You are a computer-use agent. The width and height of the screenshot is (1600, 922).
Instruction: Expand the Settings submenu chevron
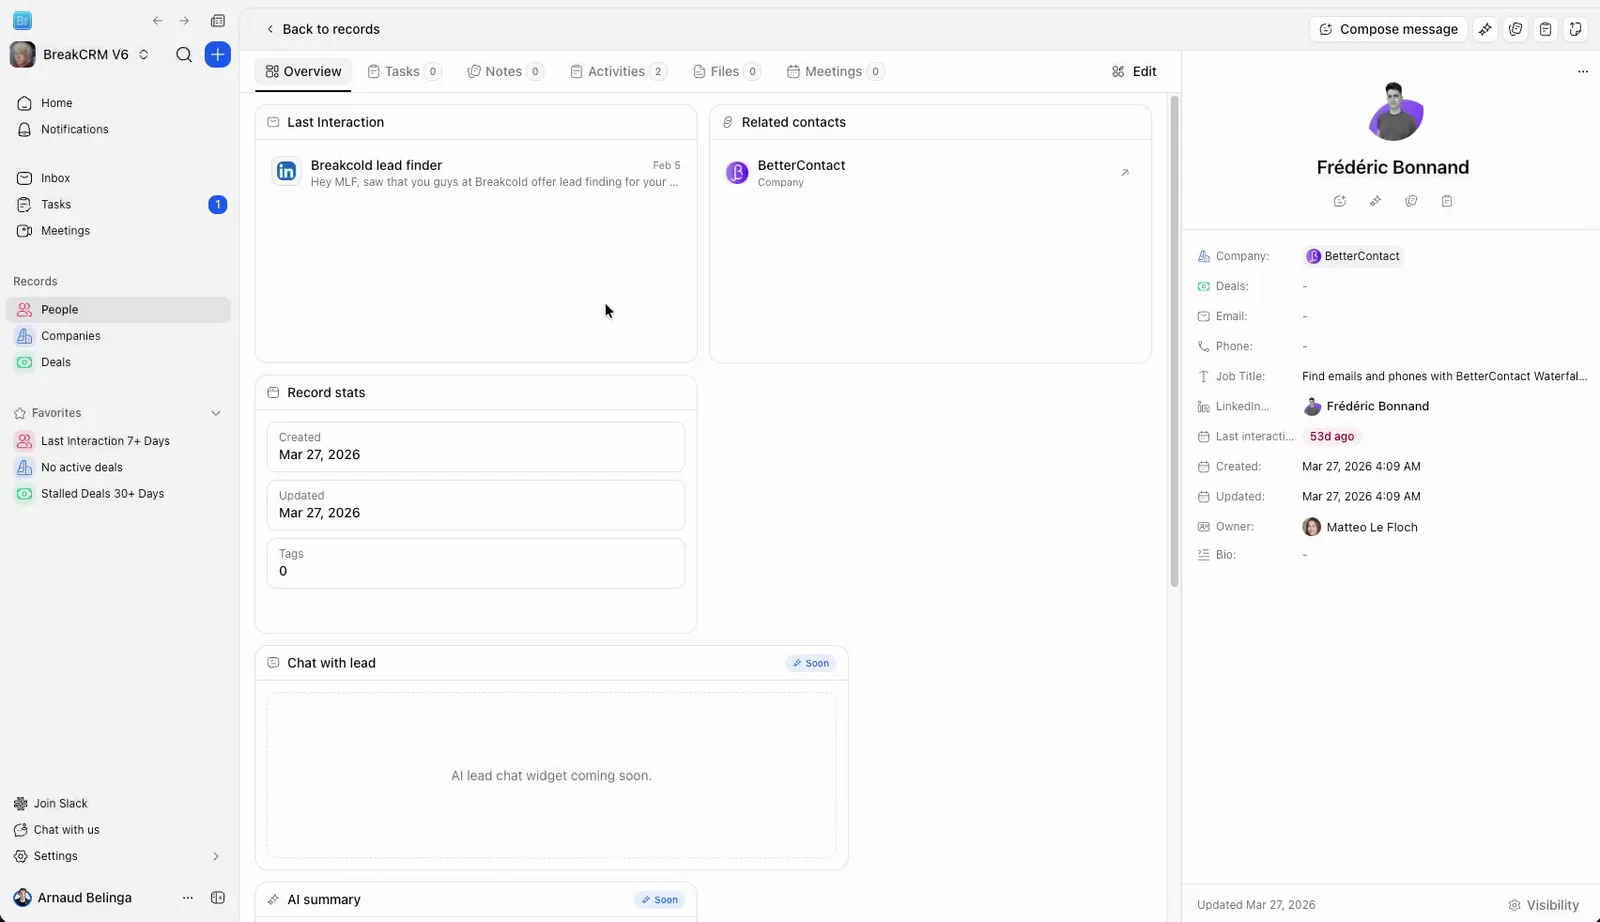[x=215, y=857]
